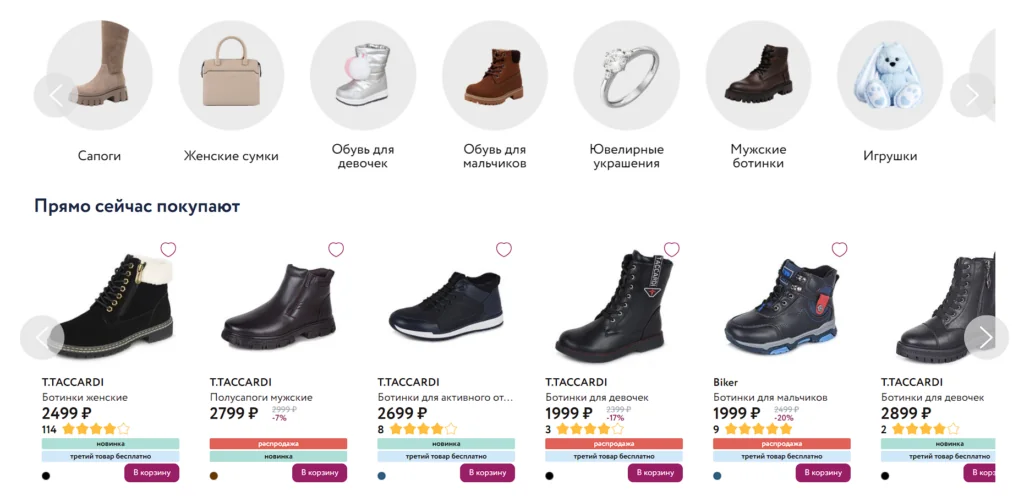Select brown color swatch for Полусапоги мужские
The height and width of the screenshot is (496, 1024).
click(214, 475)
